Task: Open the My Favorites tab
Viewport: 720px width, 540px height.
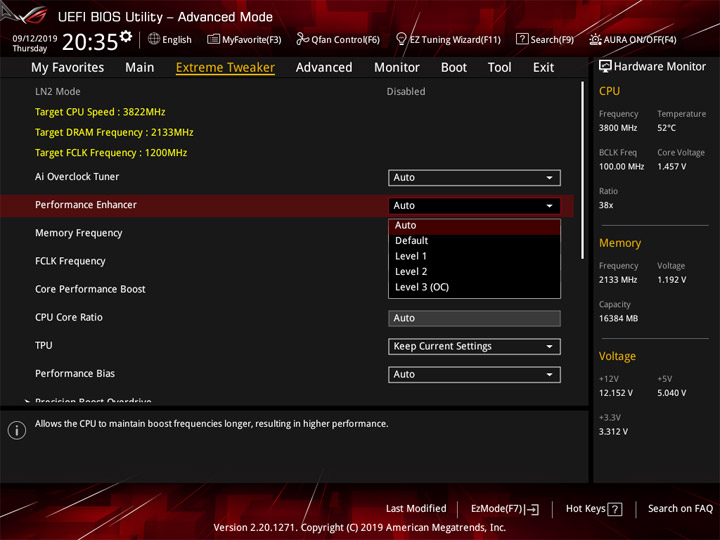Action: pos(68,68)
